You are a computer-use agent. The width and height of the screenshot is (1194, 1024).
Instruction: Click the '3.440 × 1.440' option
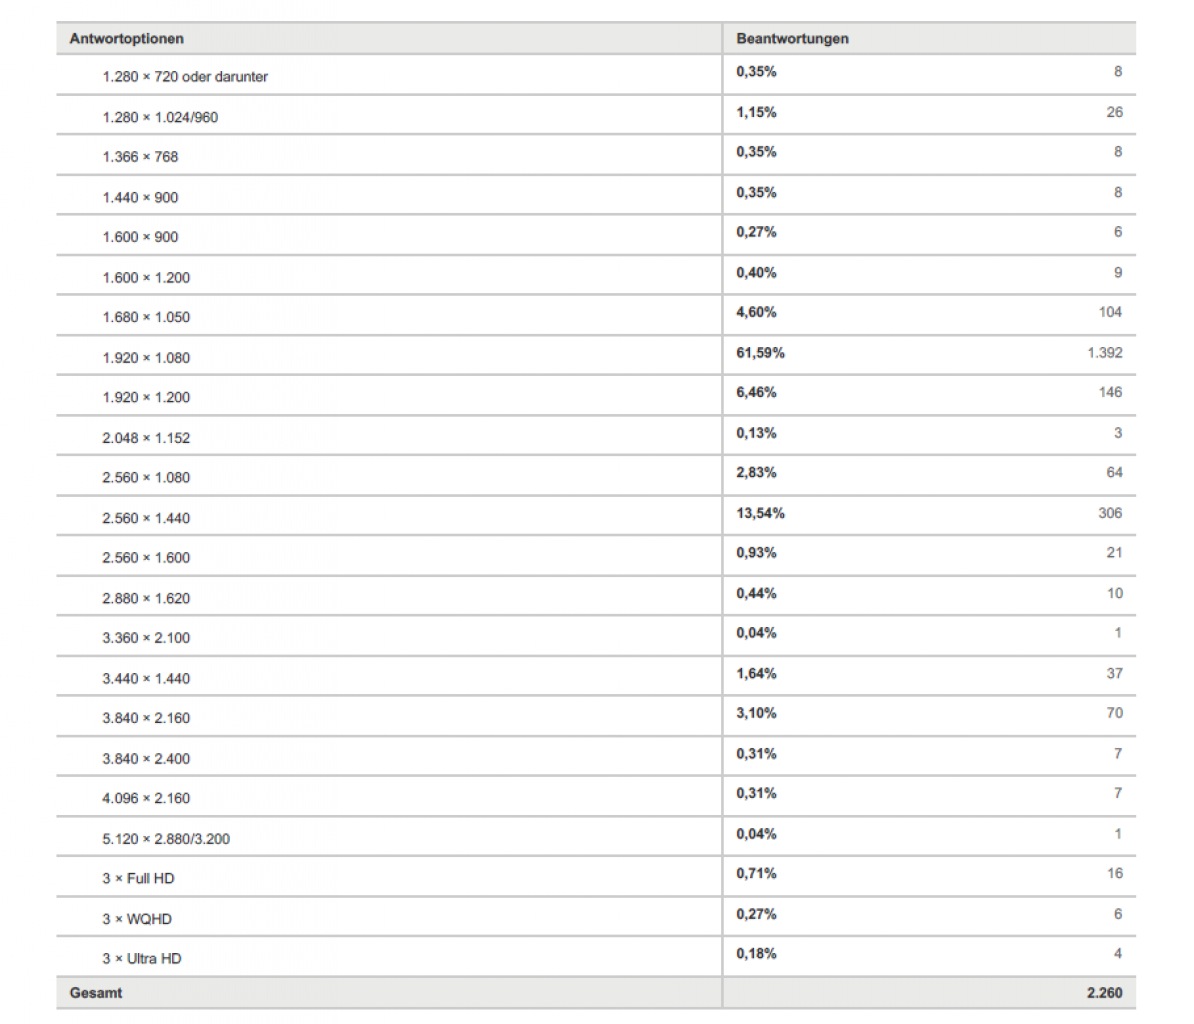pyautogui.click(x=146, y=678)
